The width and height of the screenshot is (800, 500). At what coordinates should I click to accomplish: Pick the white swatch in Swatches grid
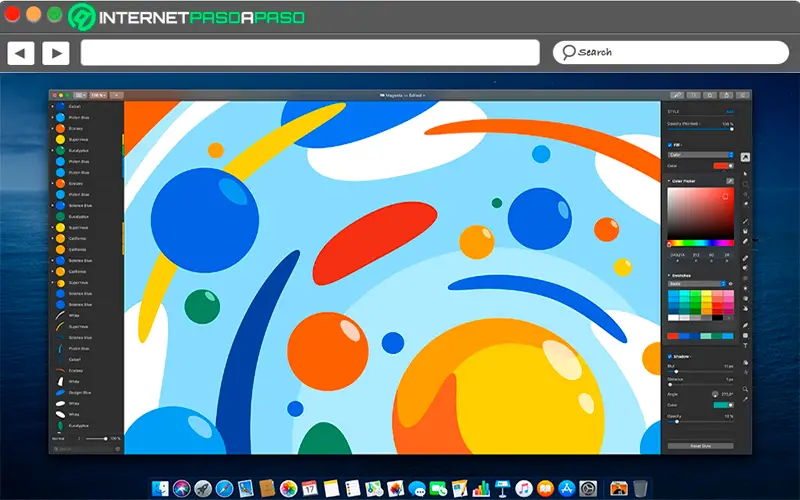pyautogui.click(x=673, y=317)
